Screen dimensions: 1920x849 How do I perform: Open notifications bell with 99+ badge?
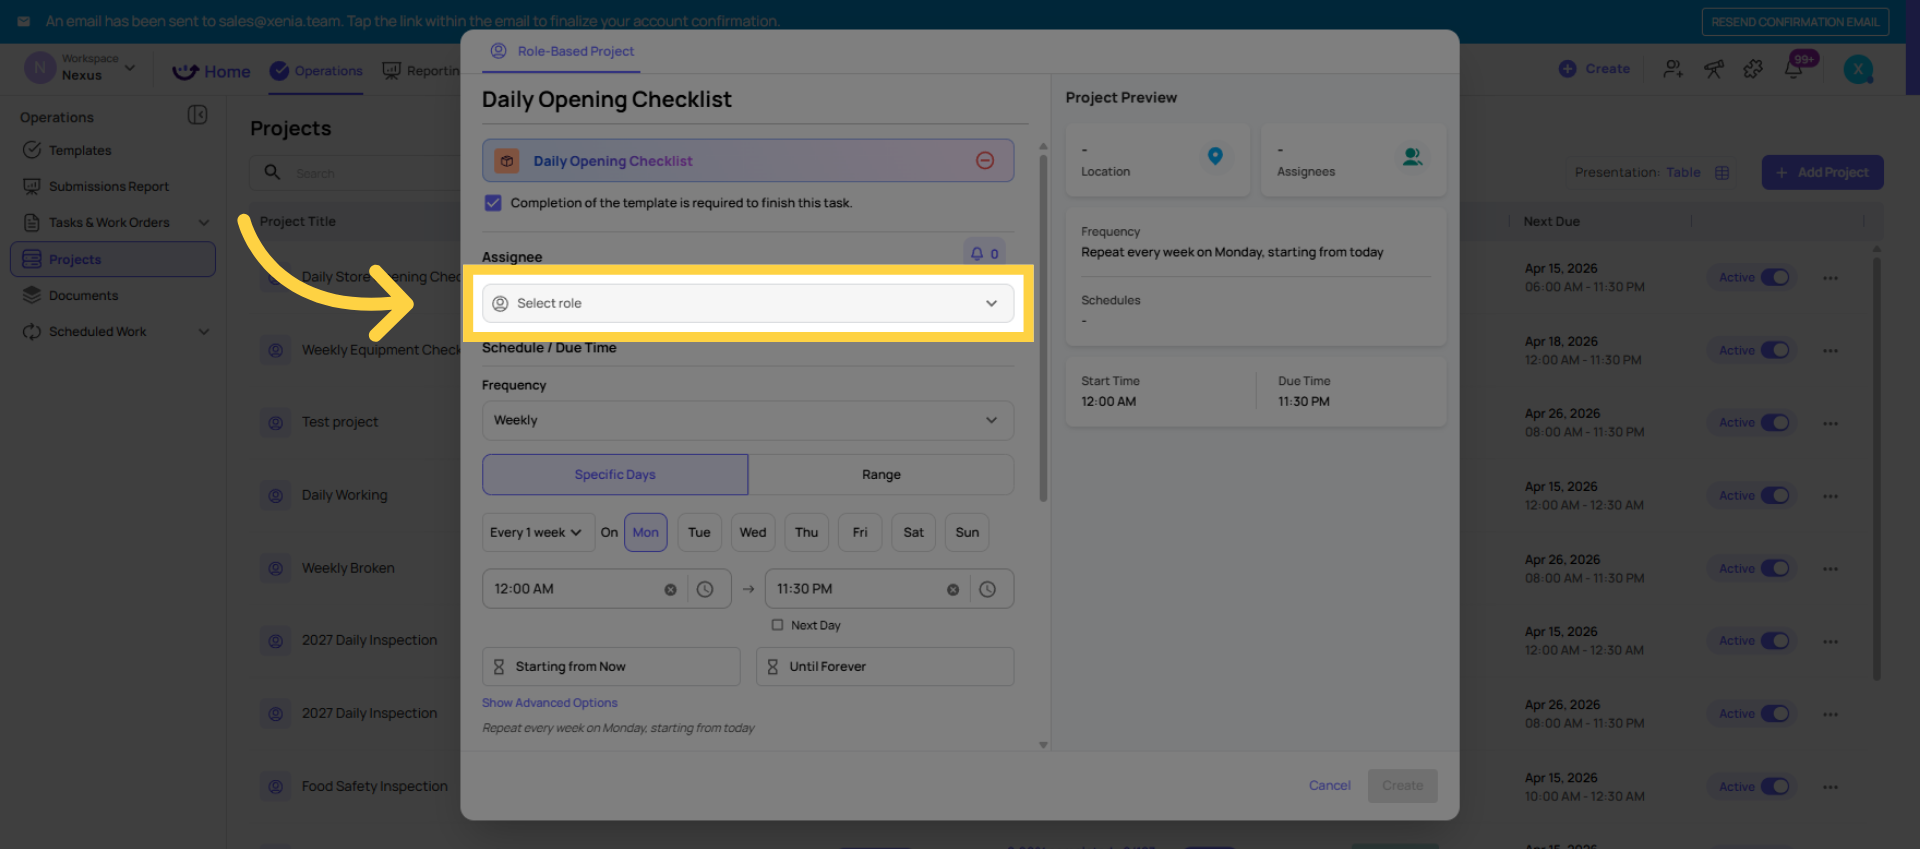[1794, 68]
